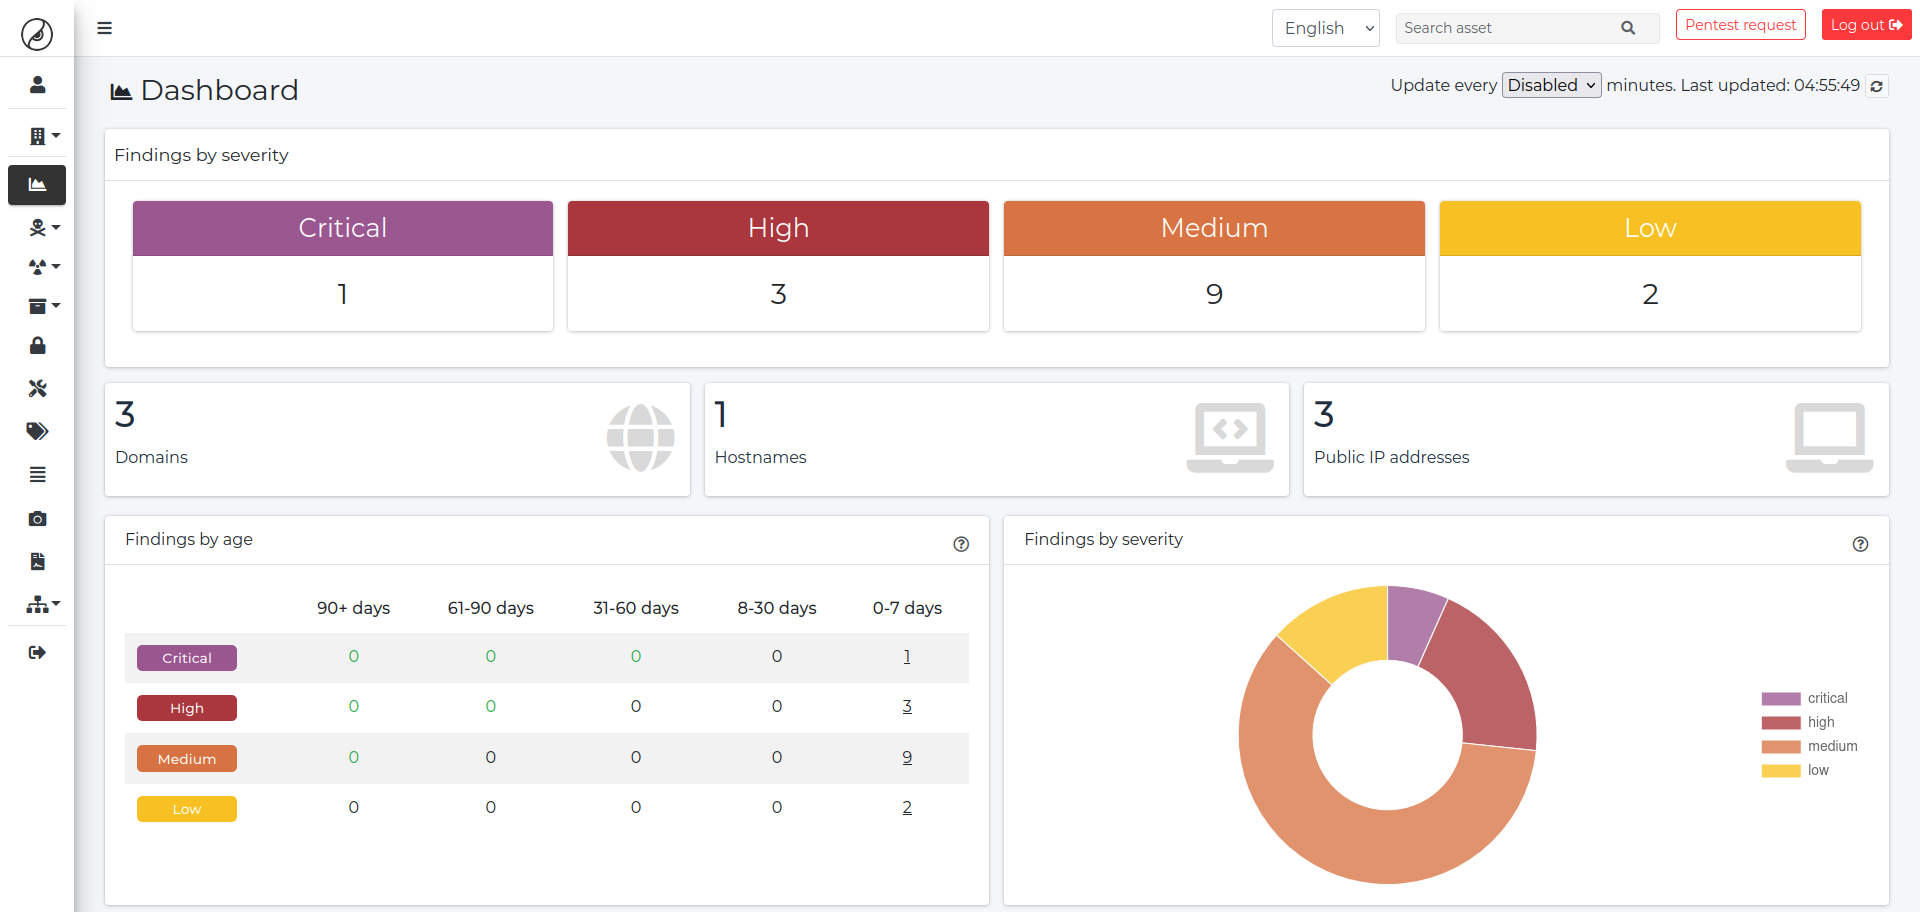Click the refresh icon next to last updated
Viewport: 1920px width, 912px height.
(x=1877, y=85)
